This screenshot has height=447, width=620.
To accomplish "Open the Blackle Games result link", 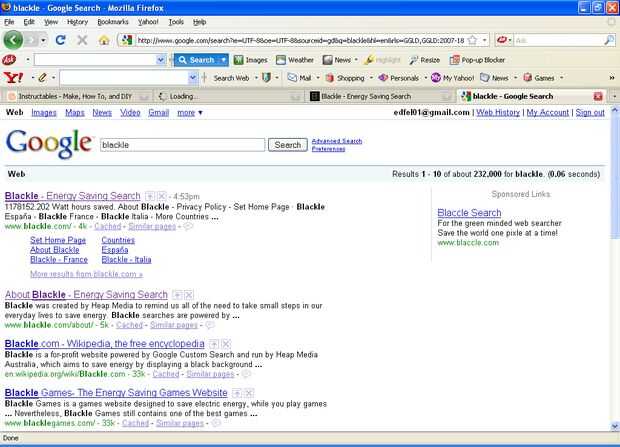I will 116,393.
